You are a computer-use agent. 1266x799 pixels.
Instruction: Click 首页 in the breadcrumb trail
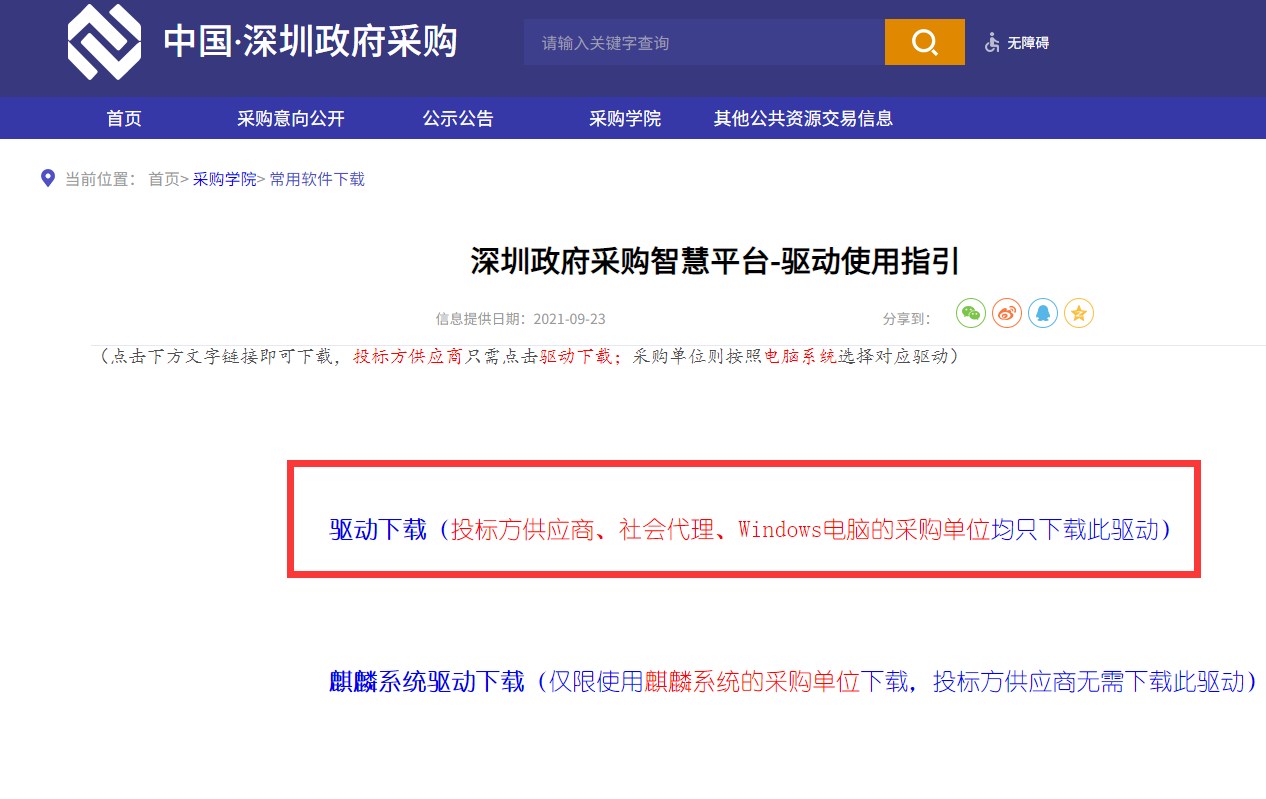tap(164, 179)
